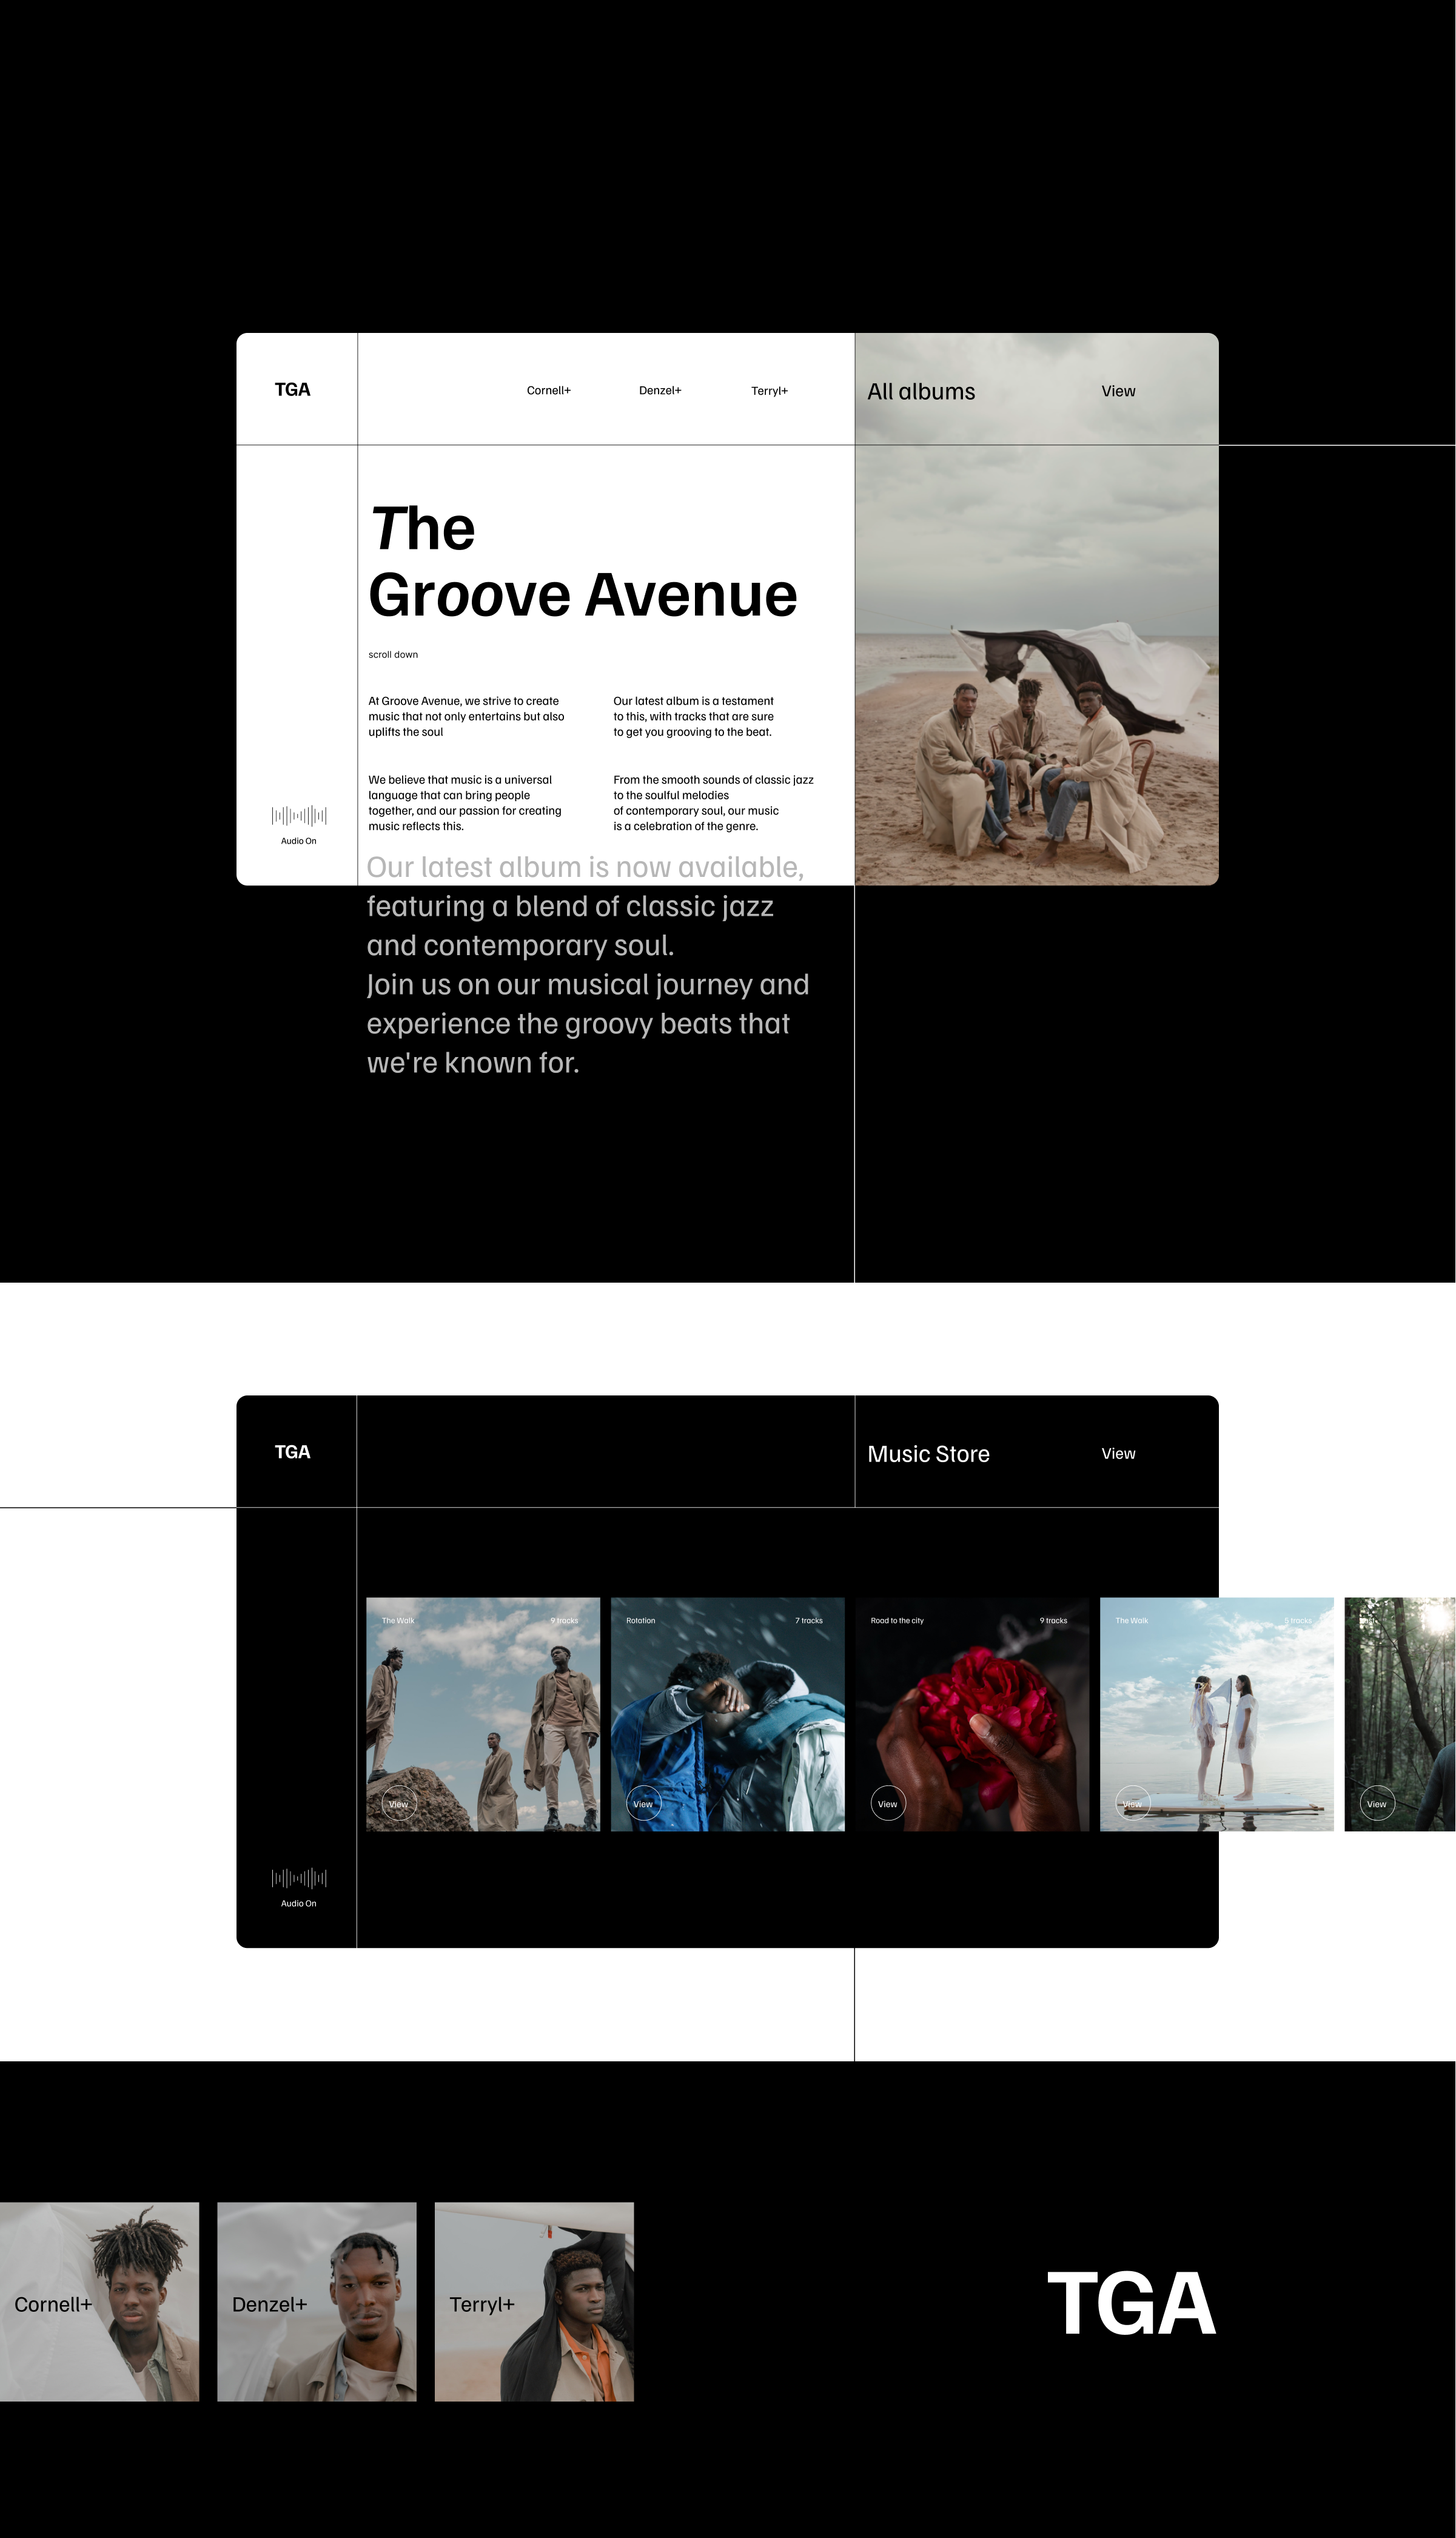This screenshot has height=2538, width=1456.
Task: Click View next to Music Store
Action: [1117, 1454]
